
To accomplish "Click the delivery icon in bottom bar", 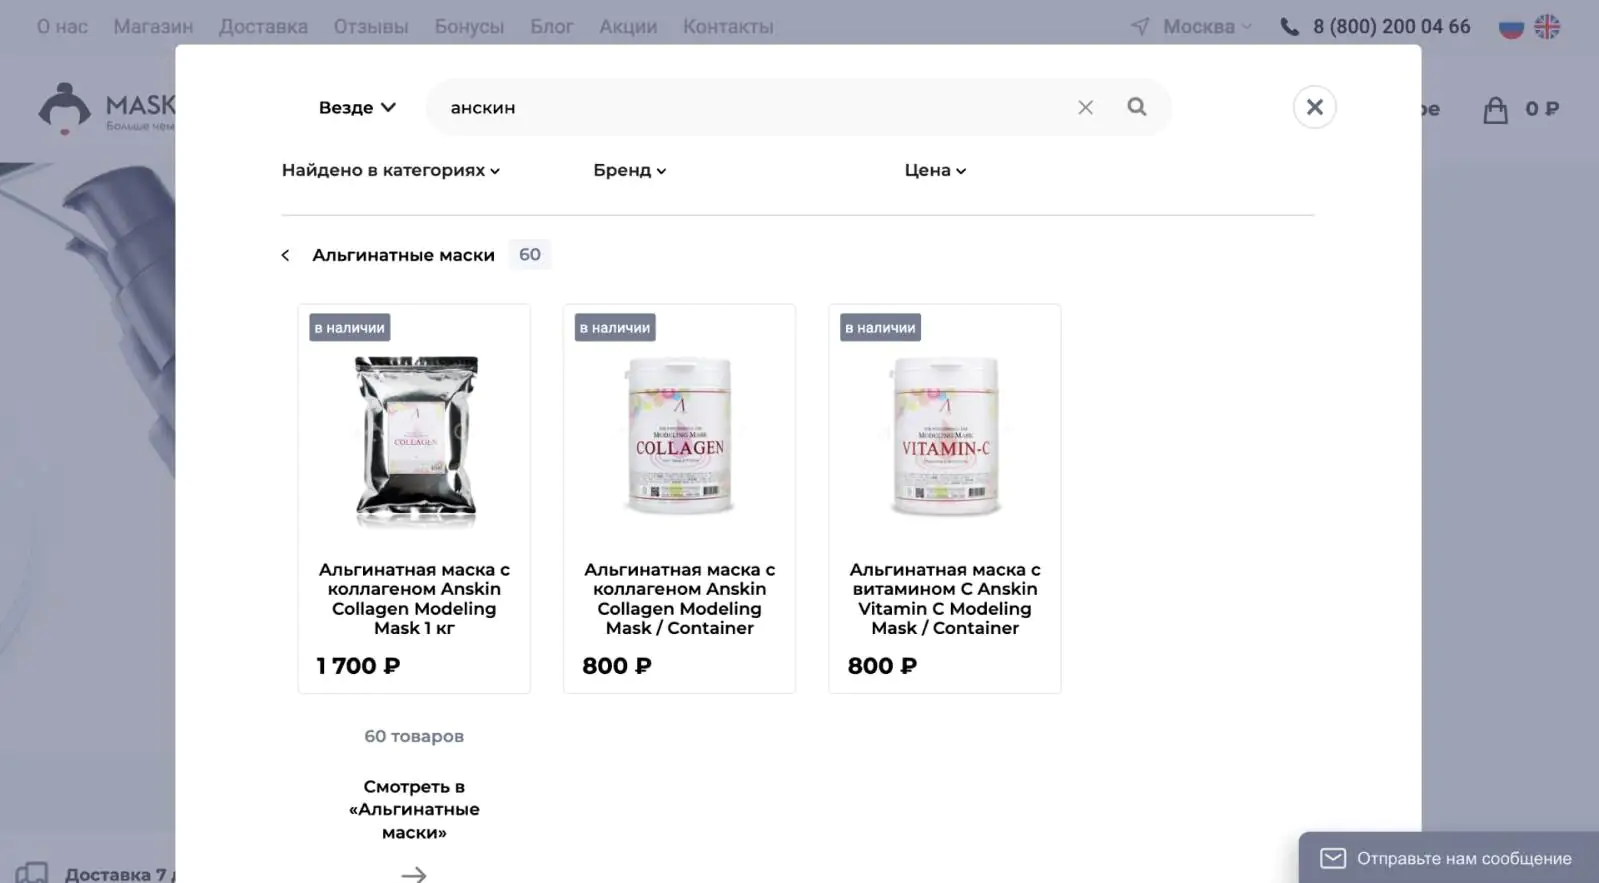I will (x=32, y=873).
